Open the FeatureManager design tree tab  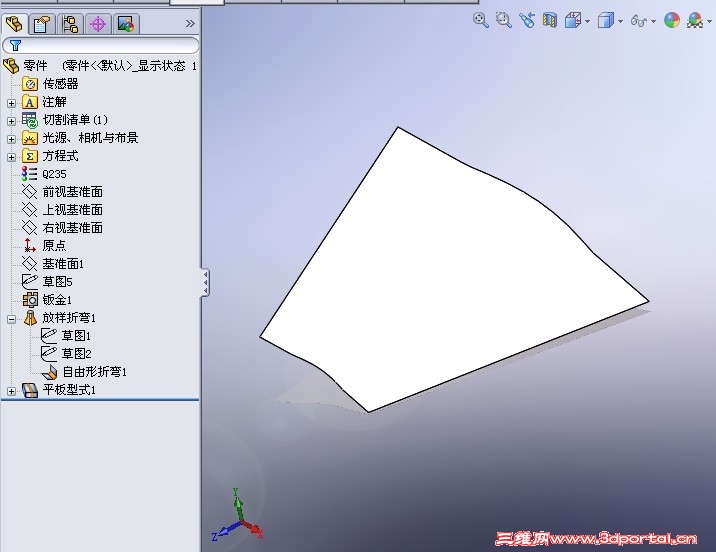14,24
